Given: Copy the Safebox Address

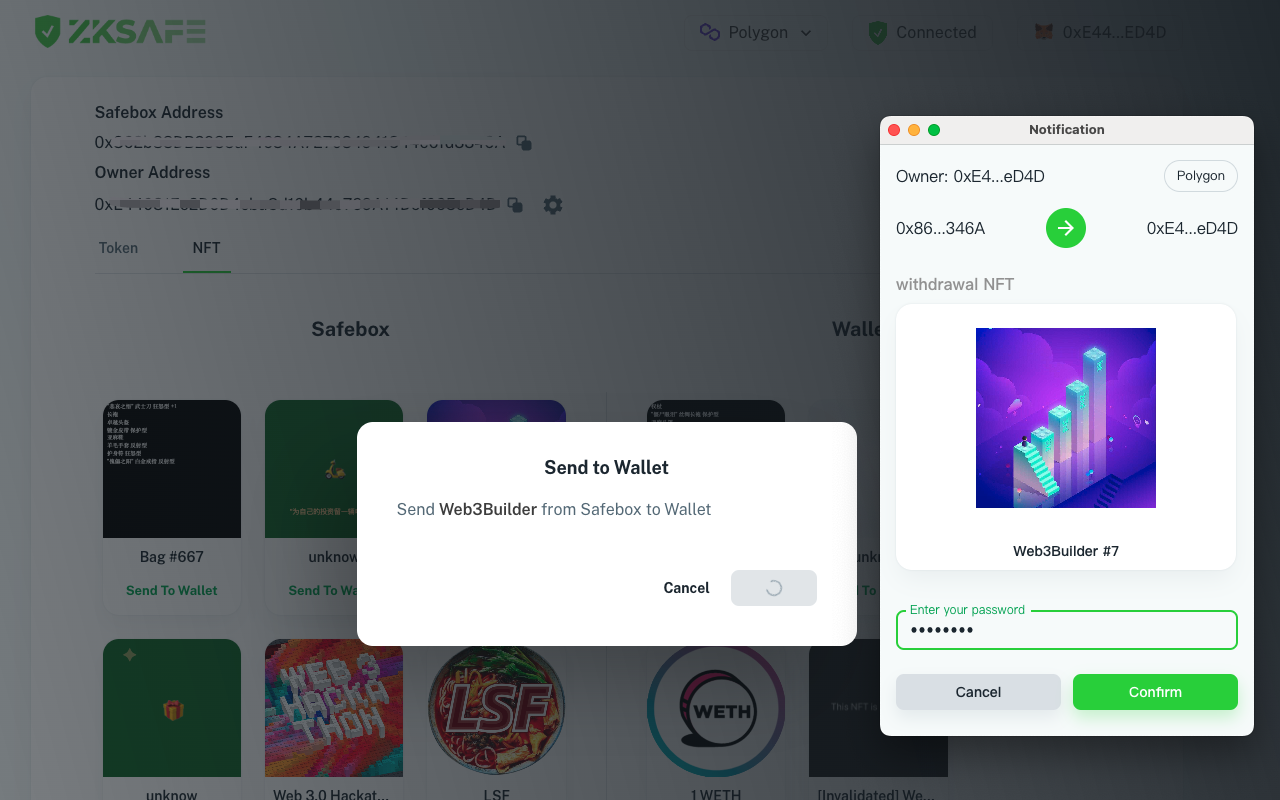Looking at the screenshot, I should tap(524, 143).
